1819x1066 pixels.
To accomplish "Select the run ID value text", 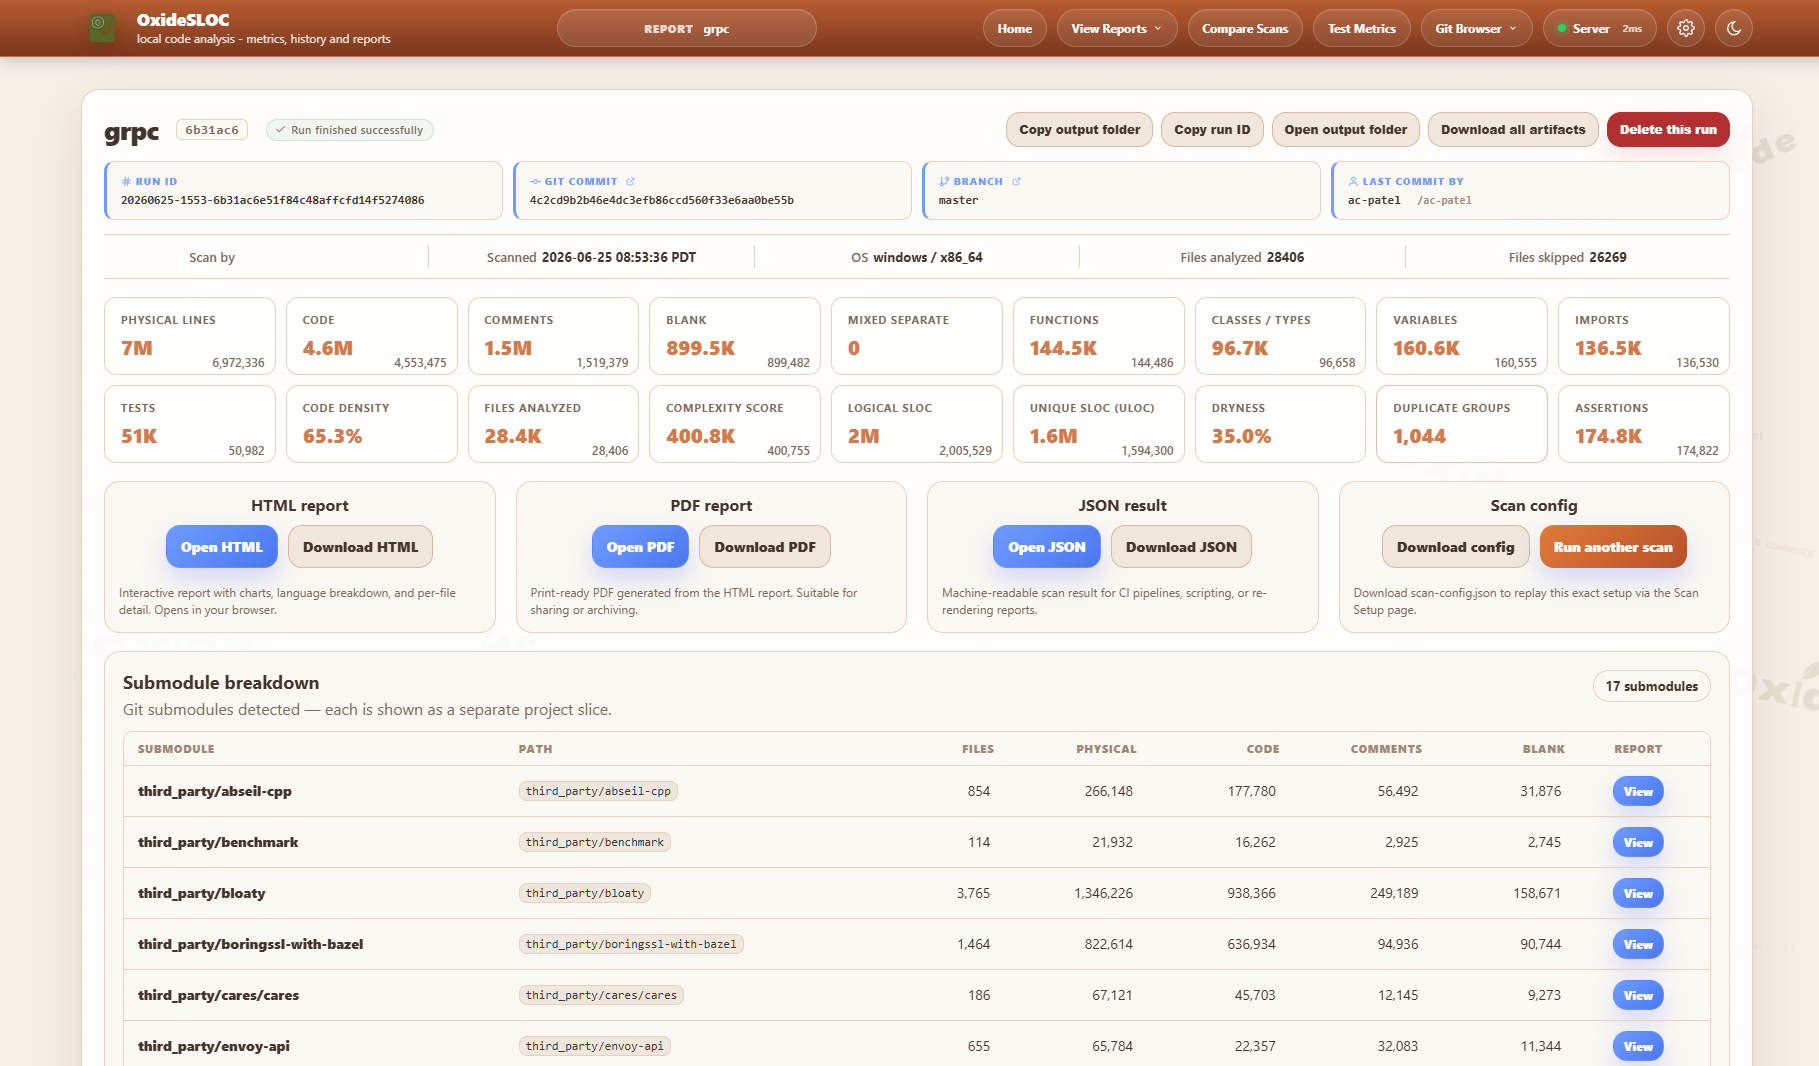I will point(272,200).
